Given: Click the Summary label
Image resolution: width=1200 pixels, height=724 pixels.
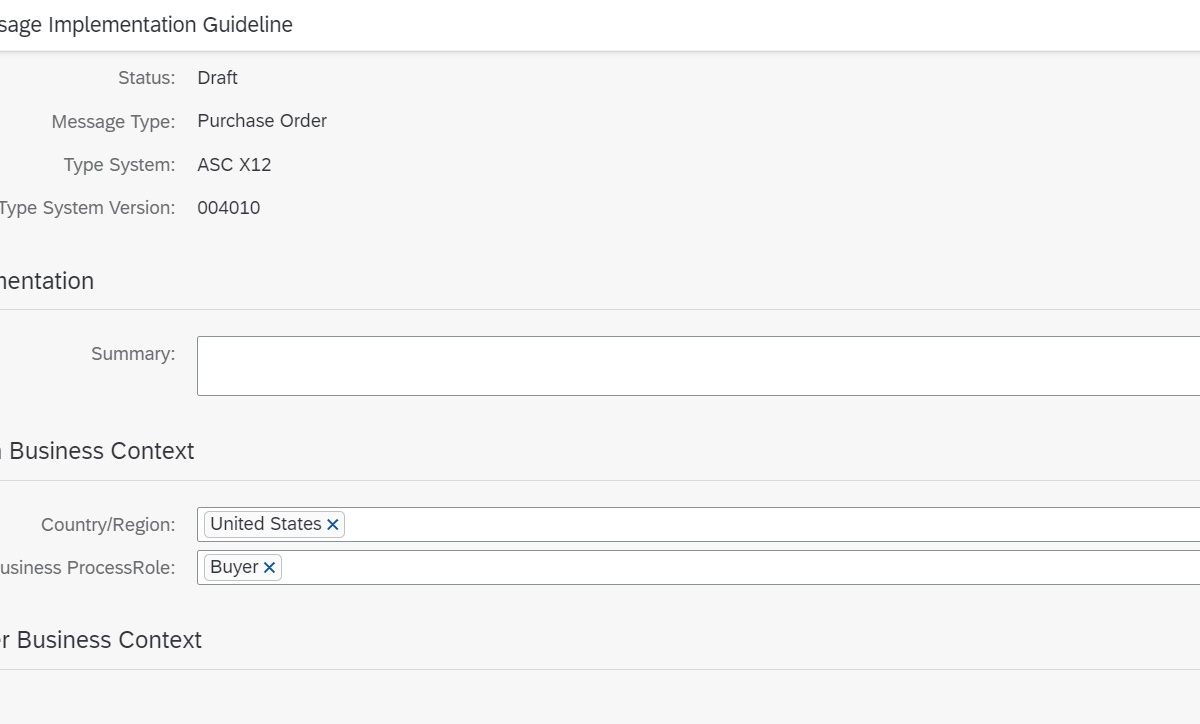Looking at the screenshot, I should [x=132, y=354].
